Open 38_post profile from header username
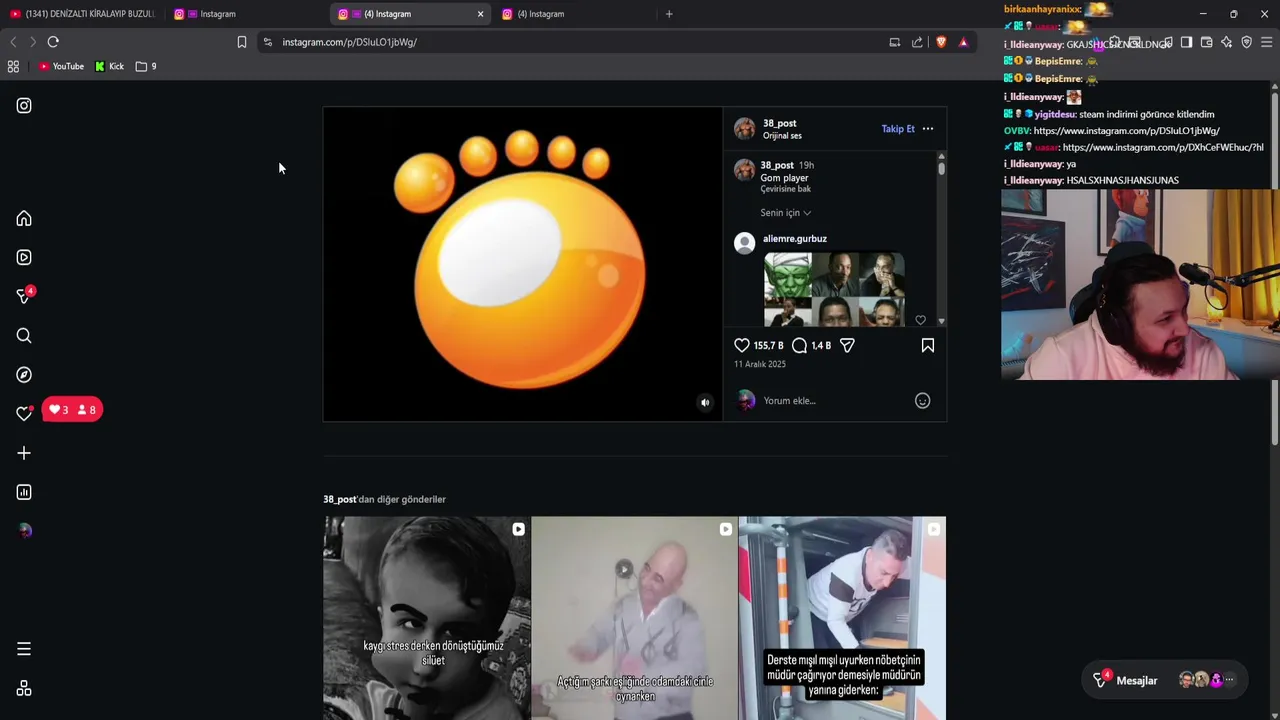 (x=780, y=123)
